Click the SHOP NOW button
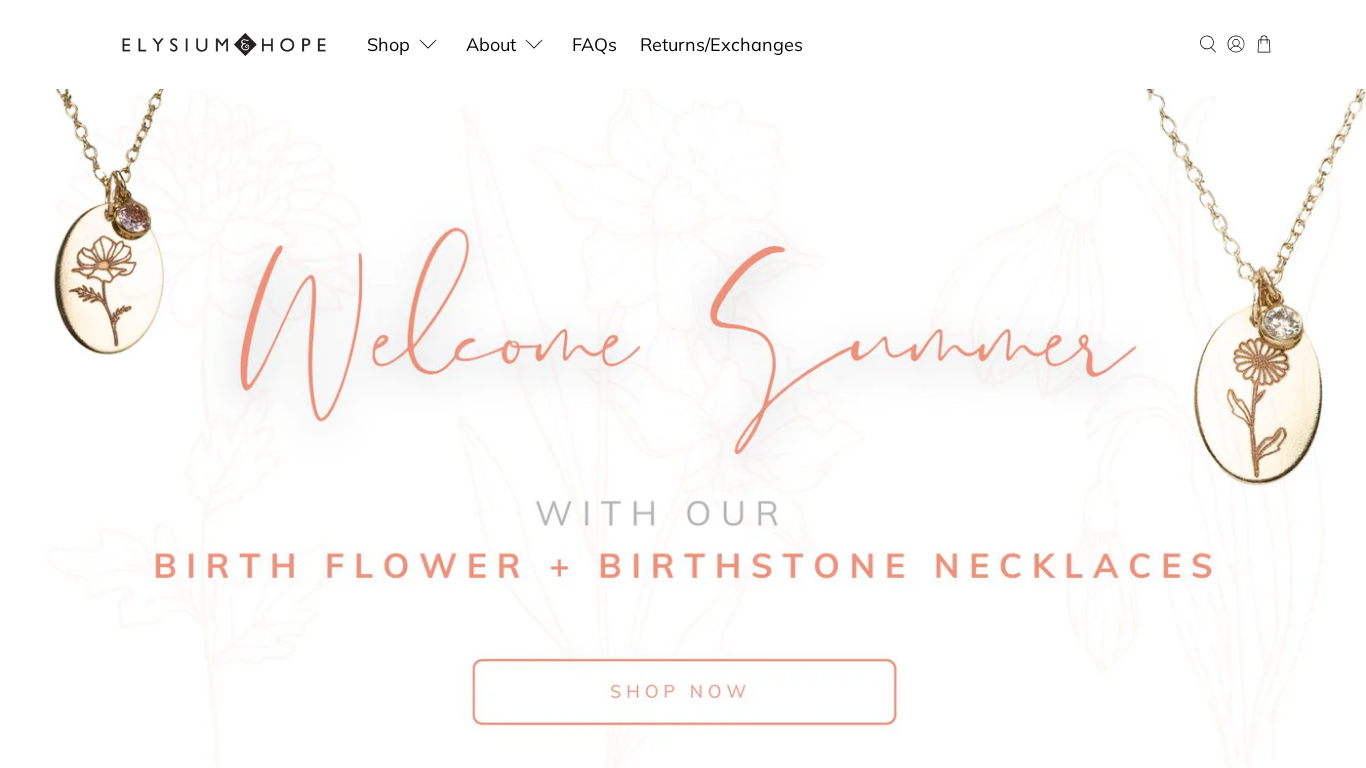Image resolution: width=1366 pixels, height=768 pixels. (x=684, y=692)
